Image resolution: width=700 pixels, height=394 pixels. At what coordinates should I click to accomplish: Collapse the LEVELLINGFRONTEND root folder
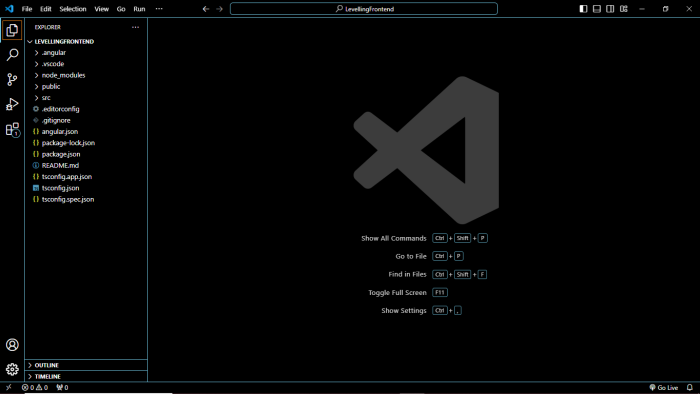point(86,41)
